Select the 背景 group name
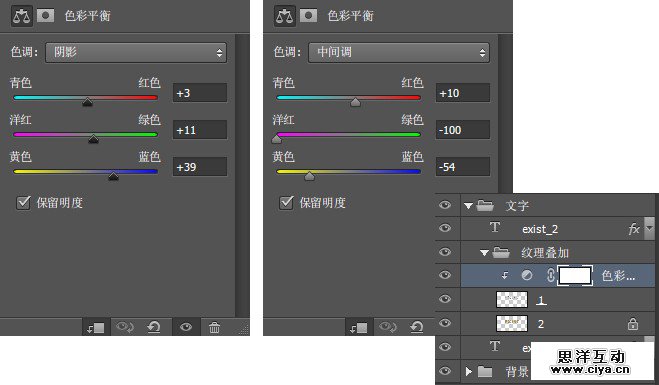This screenshot has height=385, width=659. (517, 372)
